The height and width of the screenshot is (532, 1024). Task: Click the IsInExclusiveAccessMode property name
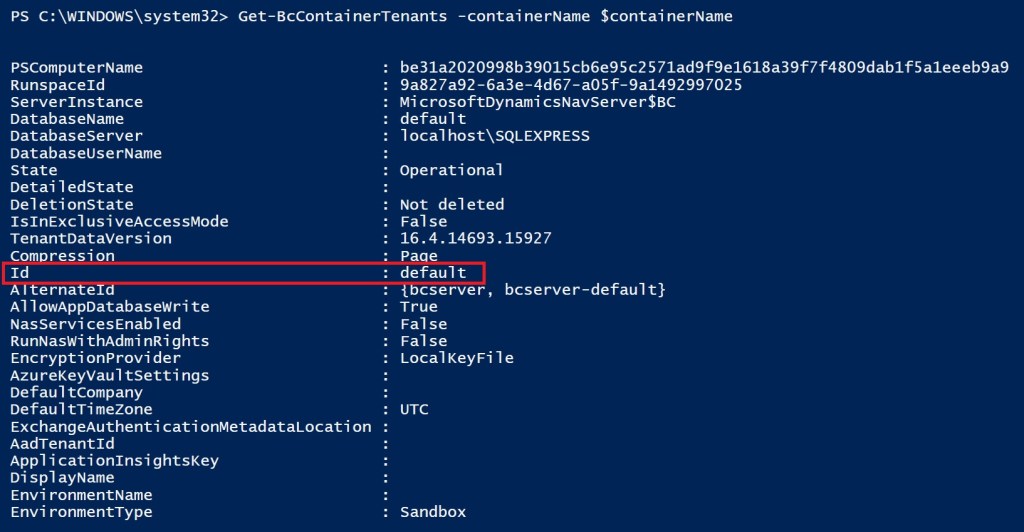tap(119, 221)
